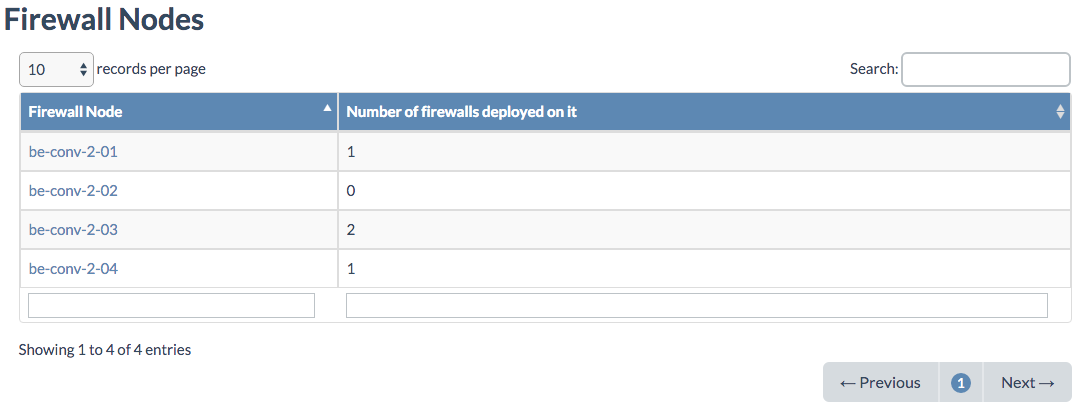Click 'Number of firewalls deployed on it' header text
Screen dimensions: 1080x416
pos(461,112)
